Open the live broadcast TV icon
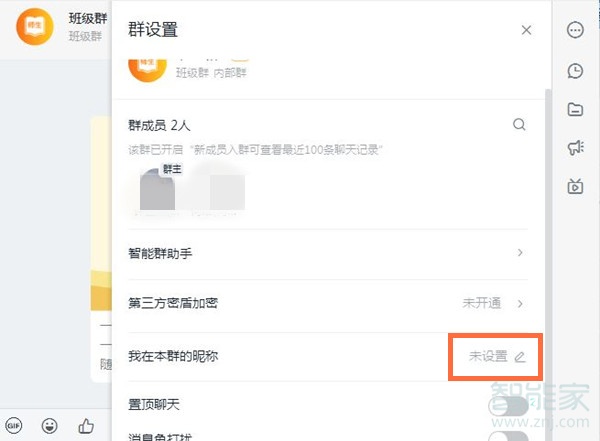The width and height of the screenshot is (600, 441). 575,186
